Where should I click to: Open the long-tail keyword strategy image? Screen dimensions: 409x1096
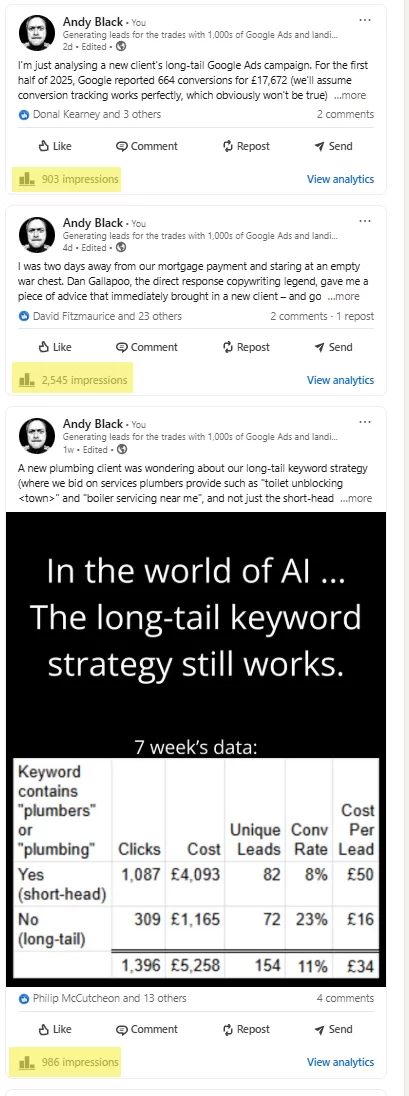[196, 749]
